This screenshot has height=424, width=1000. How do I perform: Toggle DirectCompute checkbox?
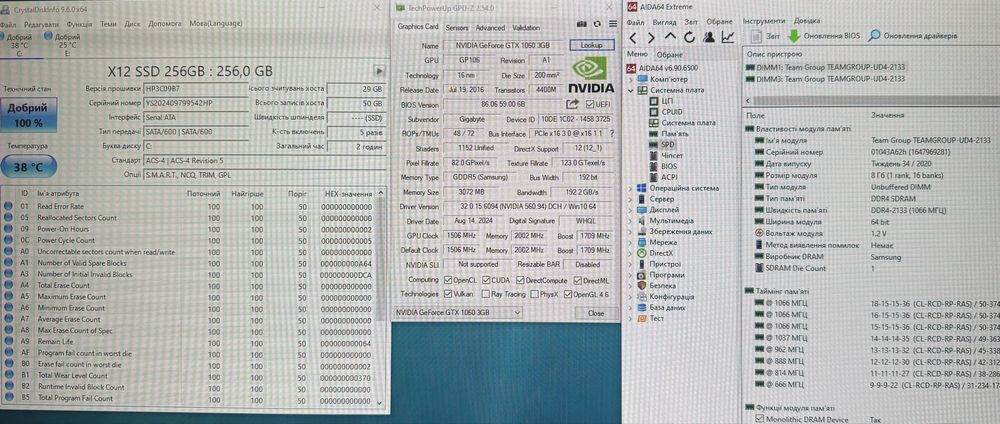tap(520, 280)
